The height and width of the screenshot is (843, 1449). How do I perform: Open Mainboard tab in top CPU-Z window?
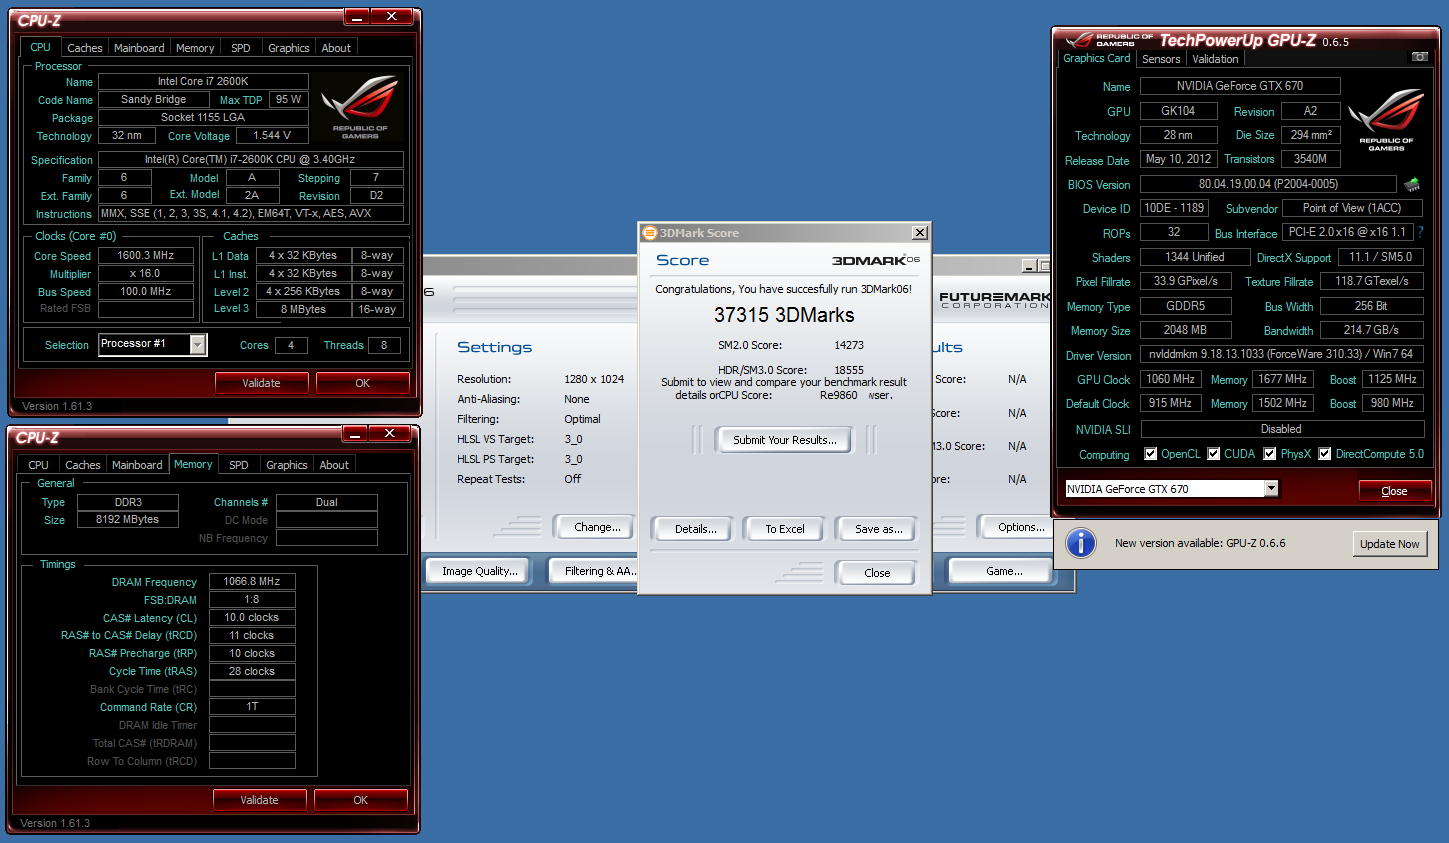tap(139, 48)
